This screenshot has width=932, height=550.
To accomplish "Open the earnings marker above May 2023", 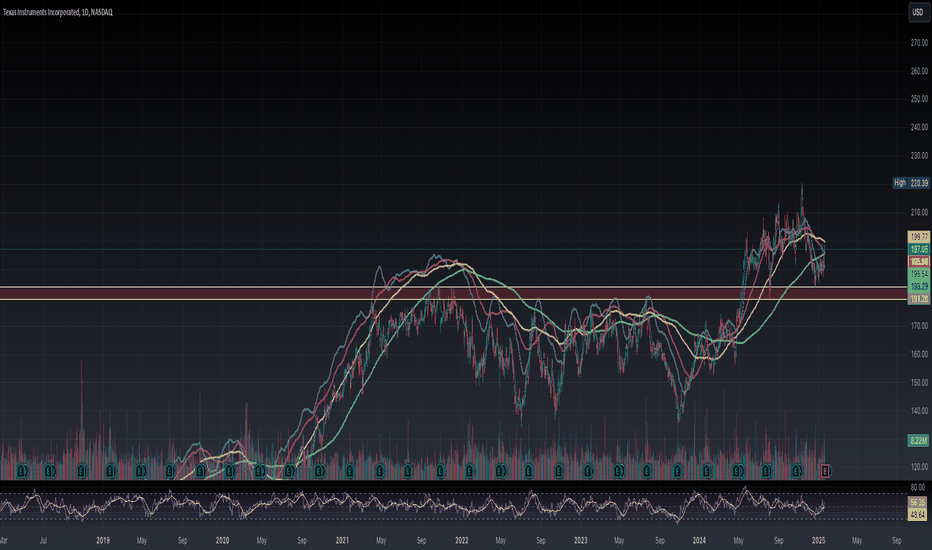I will coord(618,472).
